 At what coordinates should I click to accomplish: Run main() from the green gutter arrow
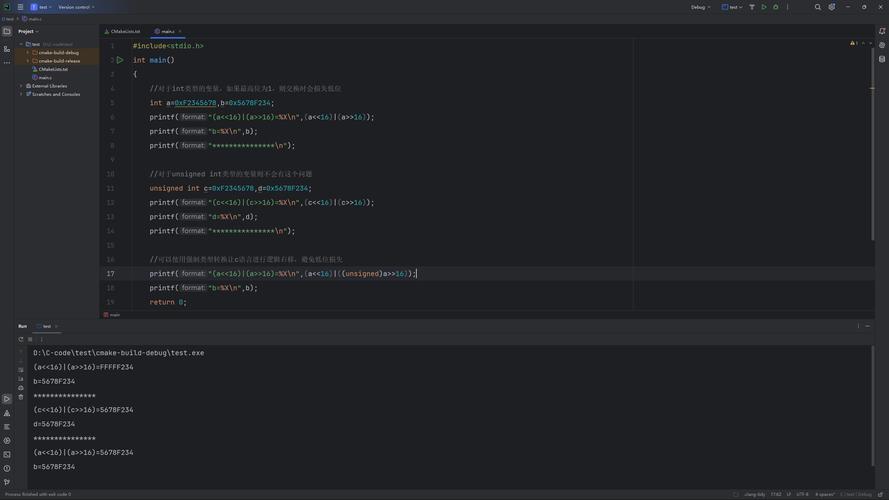pos(120,60)
